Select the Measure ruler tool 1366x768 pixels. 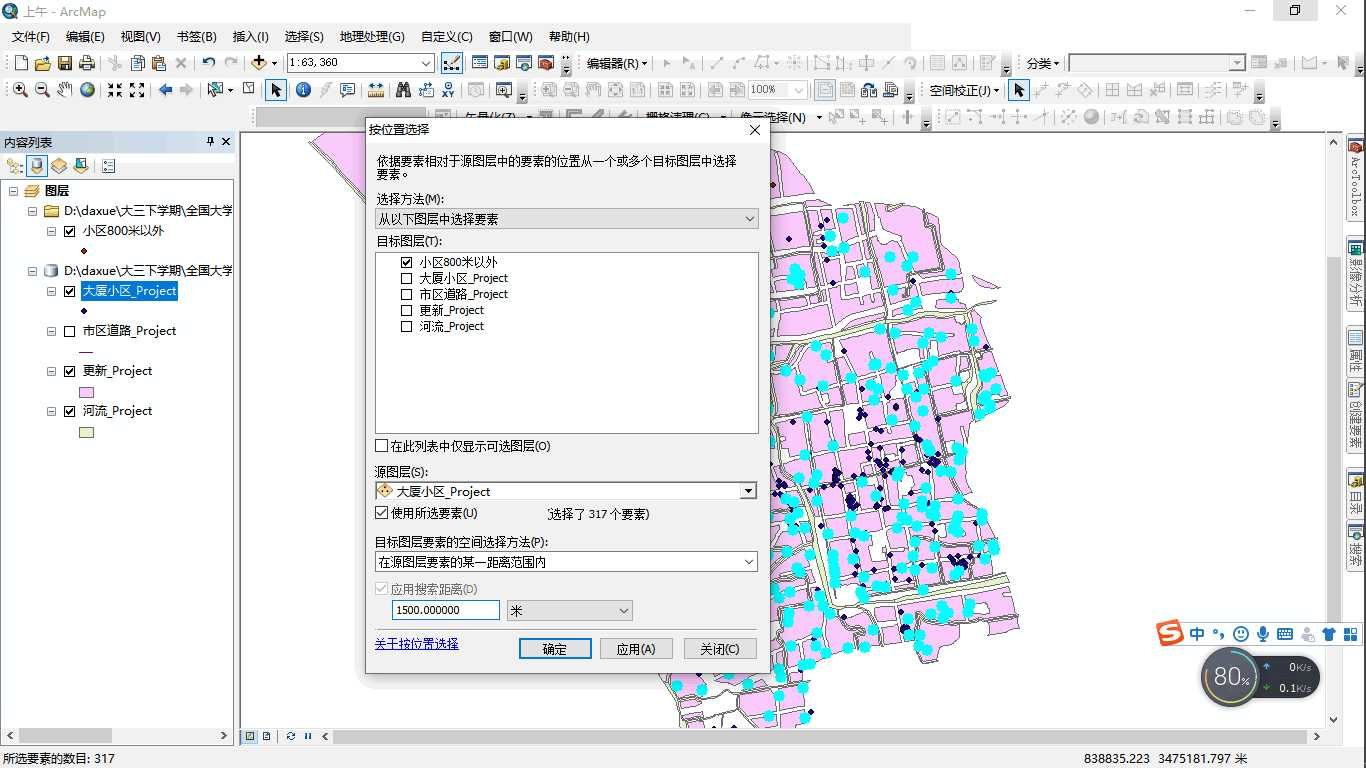pos(376,90)
